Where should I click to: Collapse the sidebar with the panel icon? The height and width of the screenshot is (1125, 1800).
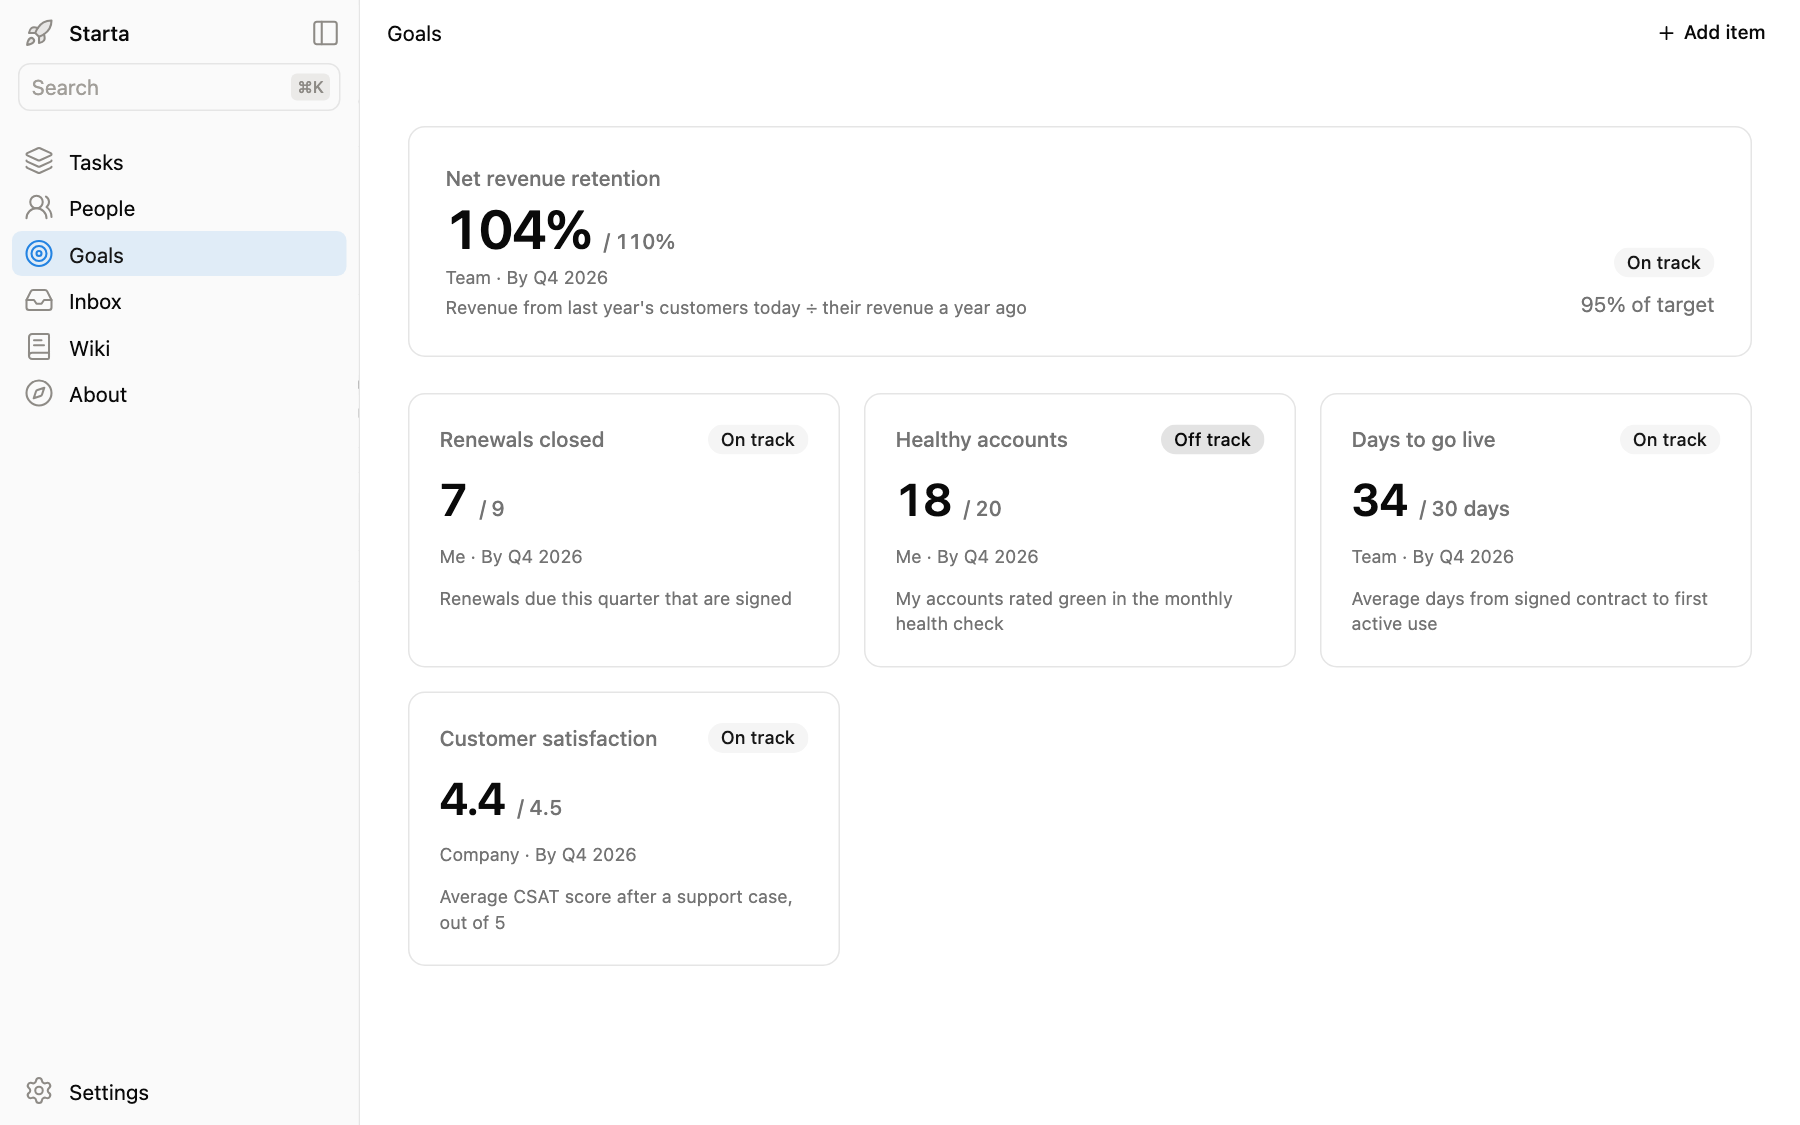325,33
